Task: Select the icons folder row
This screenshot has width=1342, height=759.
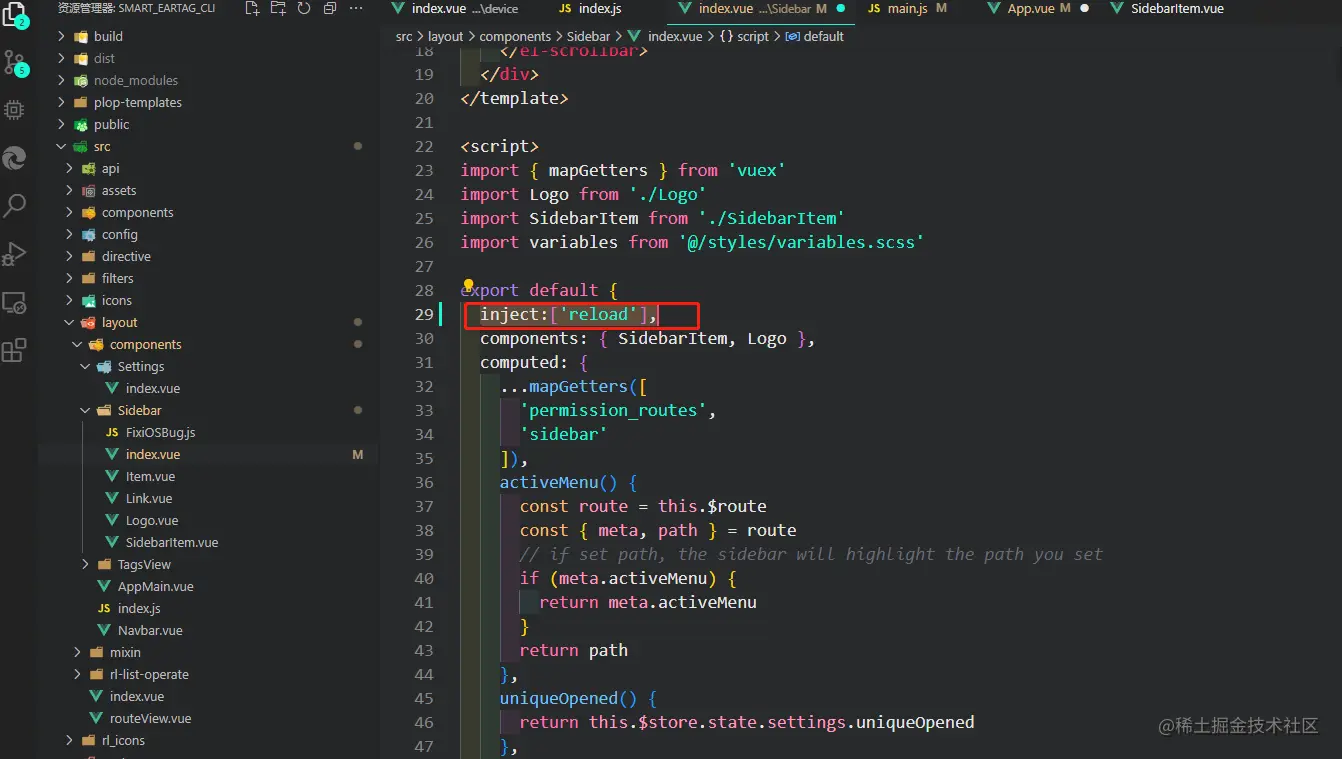Action: (208, 300)
